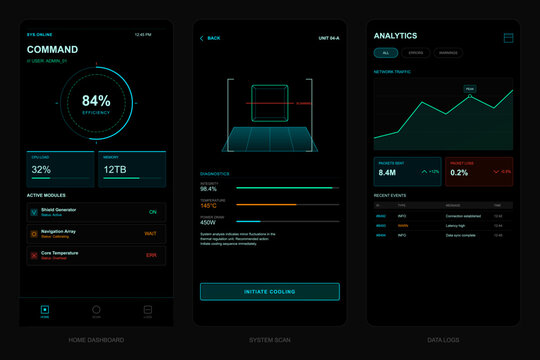Toggle the Shield Generator ON status

pyautogui.click(x=153, y=212)
